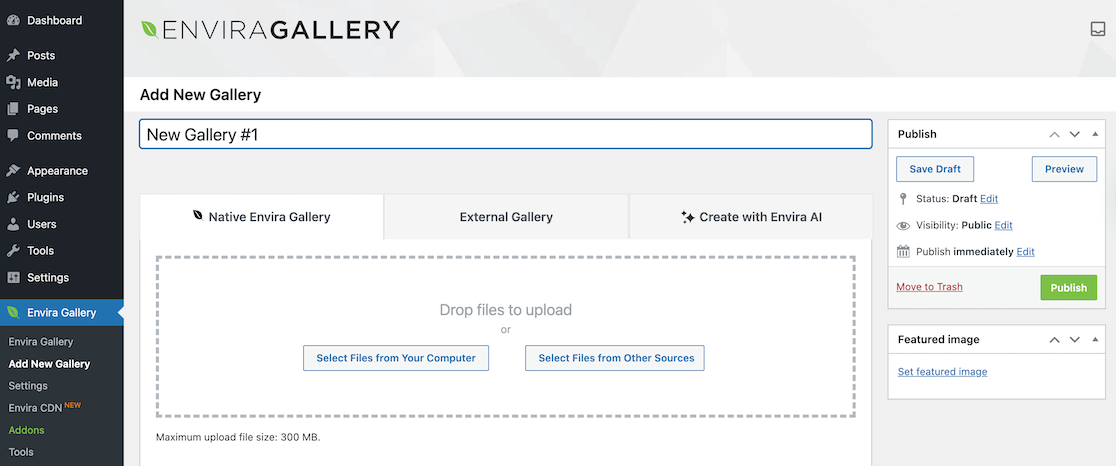Toggle the Featured image panel triangle

tap(1097, 340)
